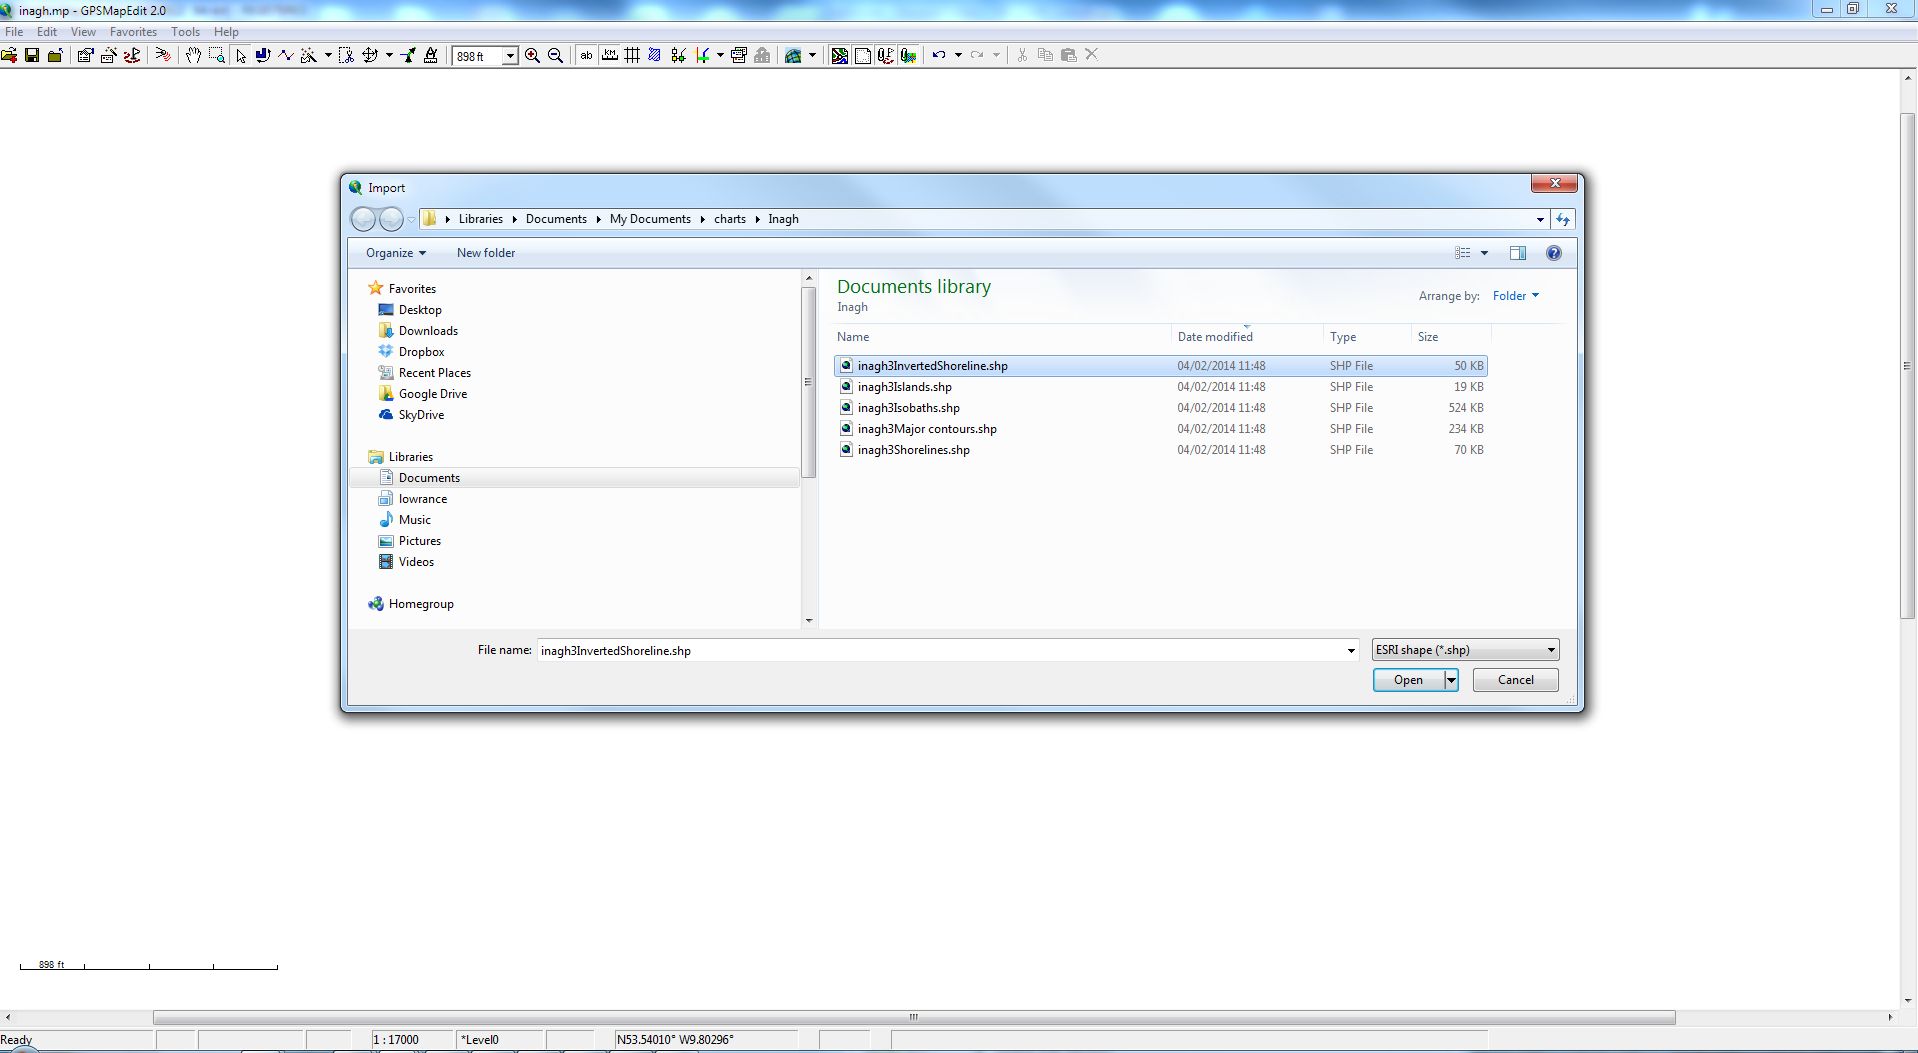Image resolution: width=1918 pixels, height=1053 pixels.
Task: Toggle the show nodes icon
Action: point(678,55)
